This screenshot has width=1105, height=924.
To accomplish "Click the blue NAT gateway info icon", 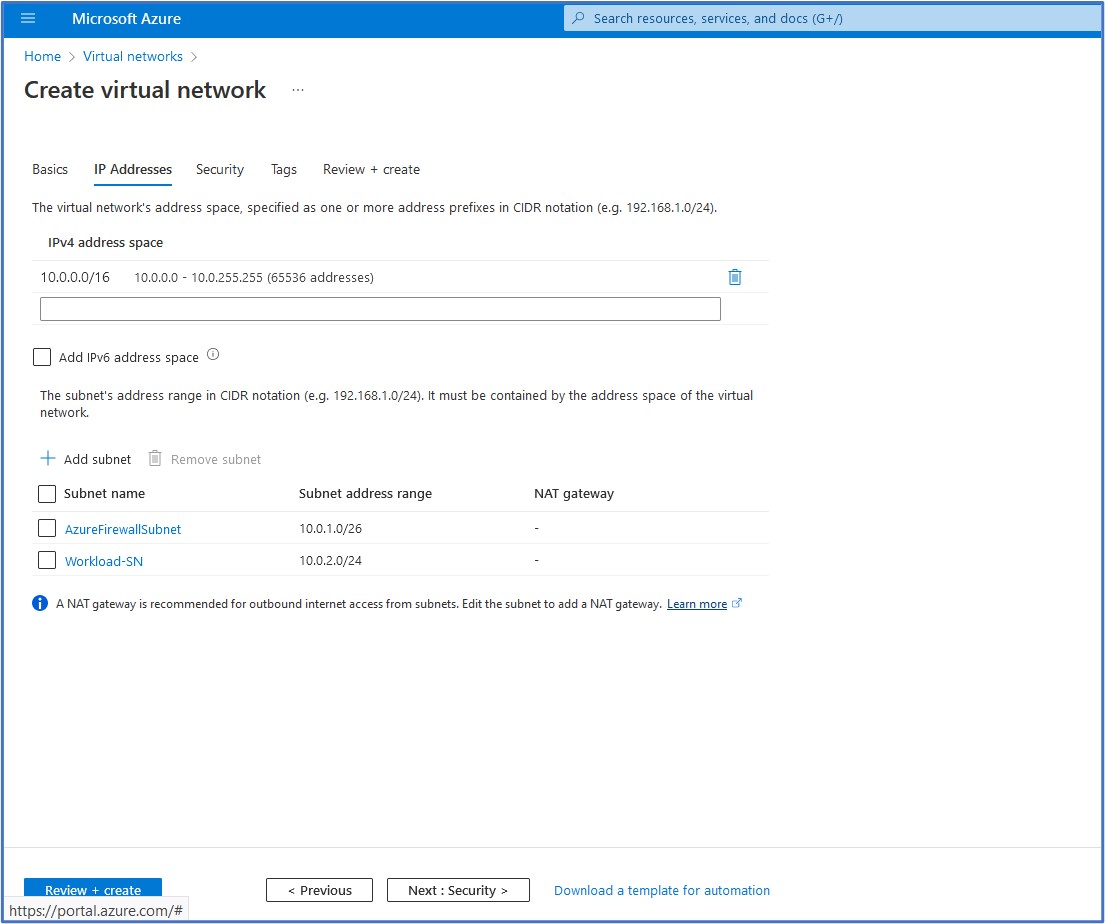I will pos(40,603).
